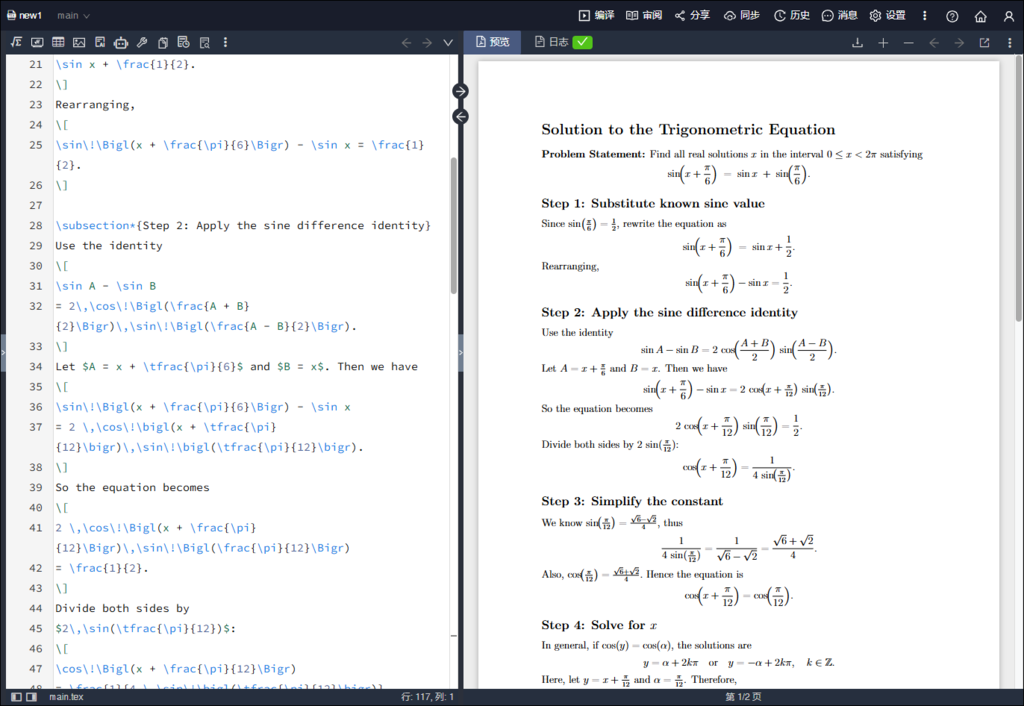
Task: Open preview pane more options dots
Action: 1010,42
